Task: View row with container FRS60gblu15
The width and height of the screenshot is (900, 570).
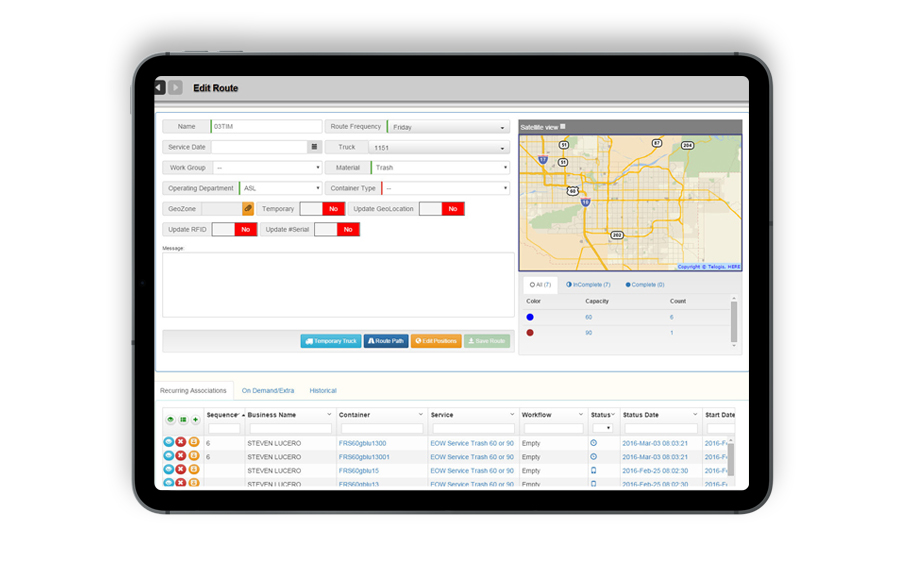Action: pos(168,470)
